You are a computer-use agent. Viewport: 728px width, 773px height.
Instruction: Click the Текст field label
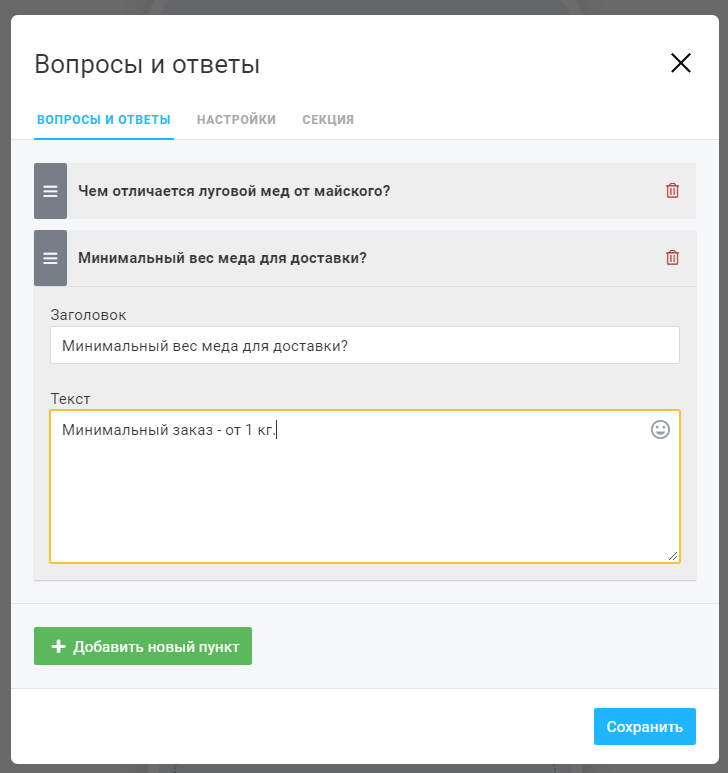pyautogui.click(x=70, y=398)
